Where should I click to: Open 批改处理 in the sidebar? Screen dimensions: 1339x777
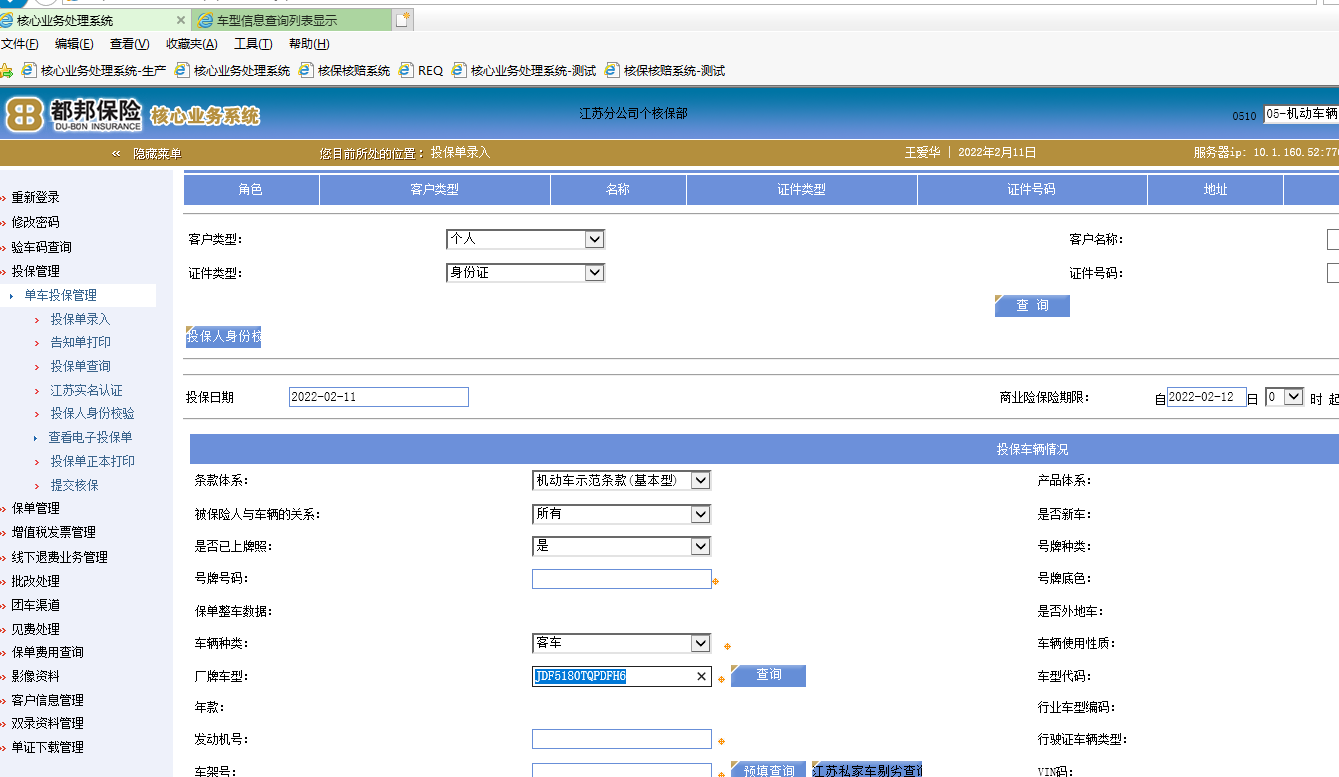pos(35,581)
